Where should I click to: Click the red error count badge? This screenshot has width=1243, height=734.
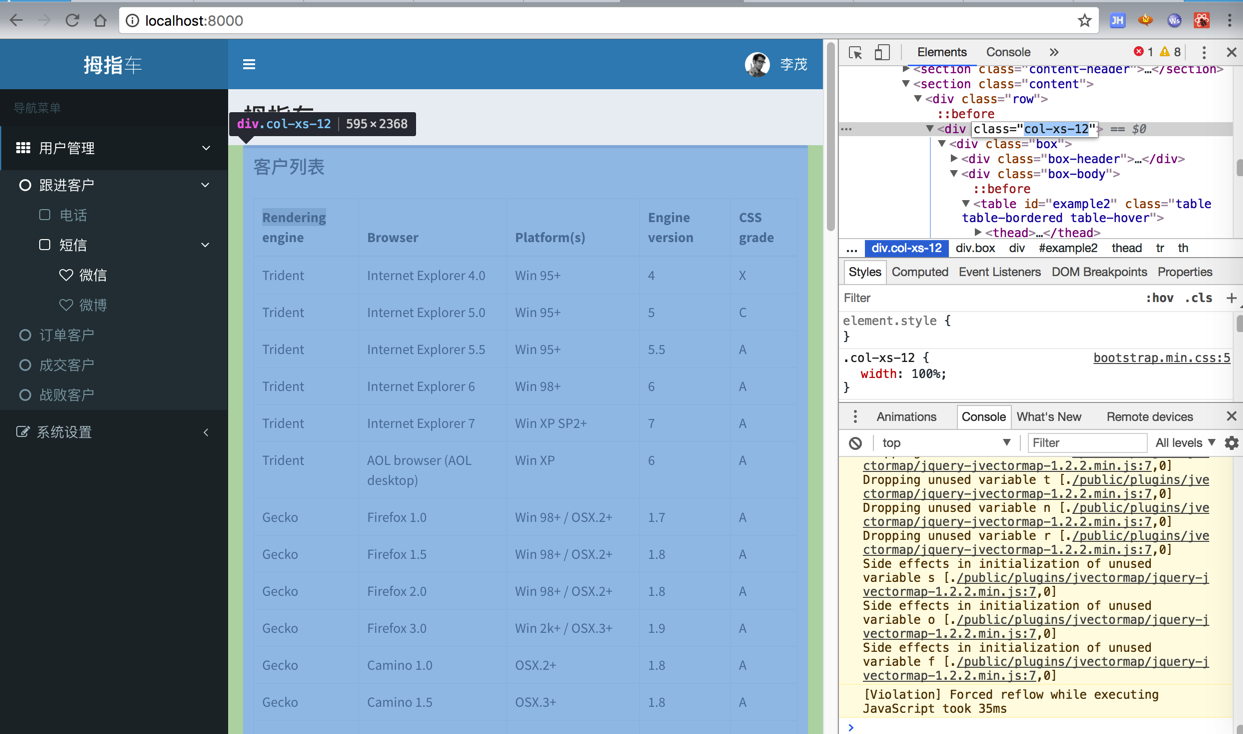pos(1143,52)
